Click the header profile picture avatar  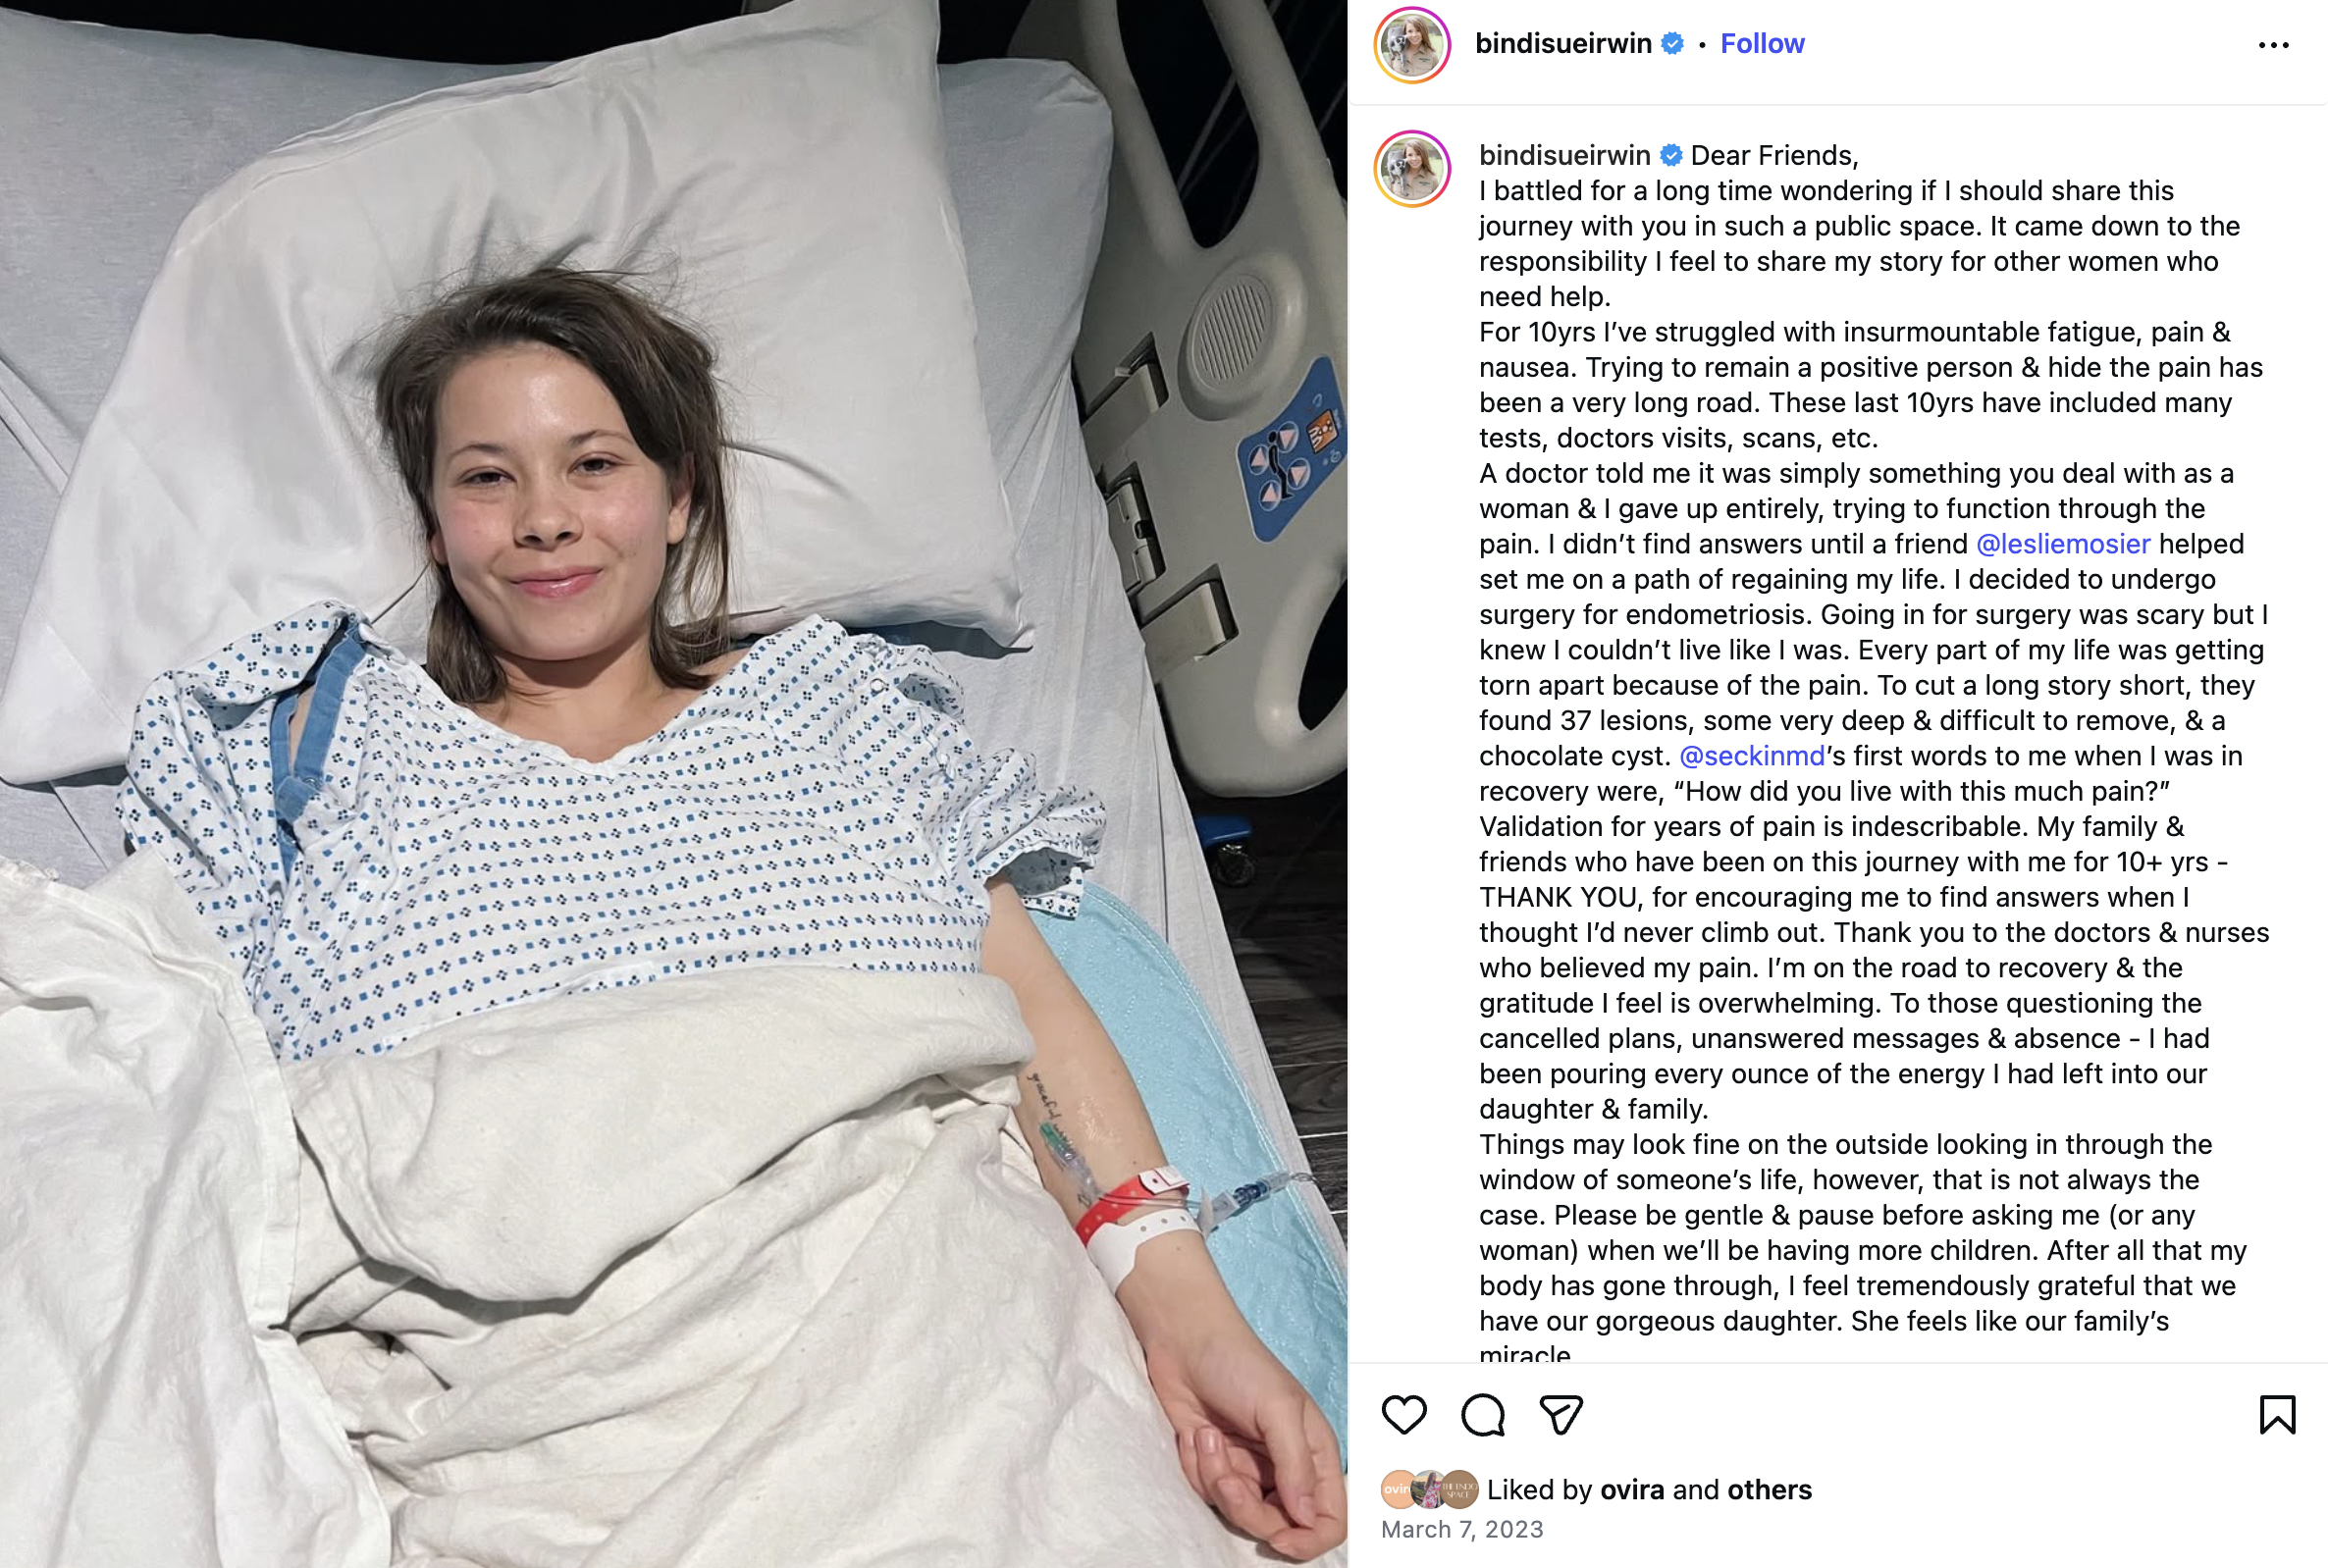[1412, 45]
